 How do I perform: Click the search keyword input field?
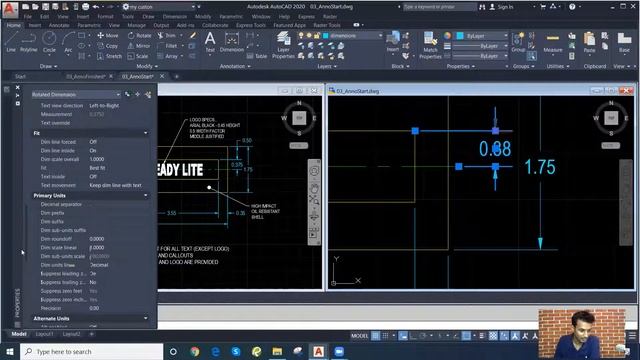[440, 7]
